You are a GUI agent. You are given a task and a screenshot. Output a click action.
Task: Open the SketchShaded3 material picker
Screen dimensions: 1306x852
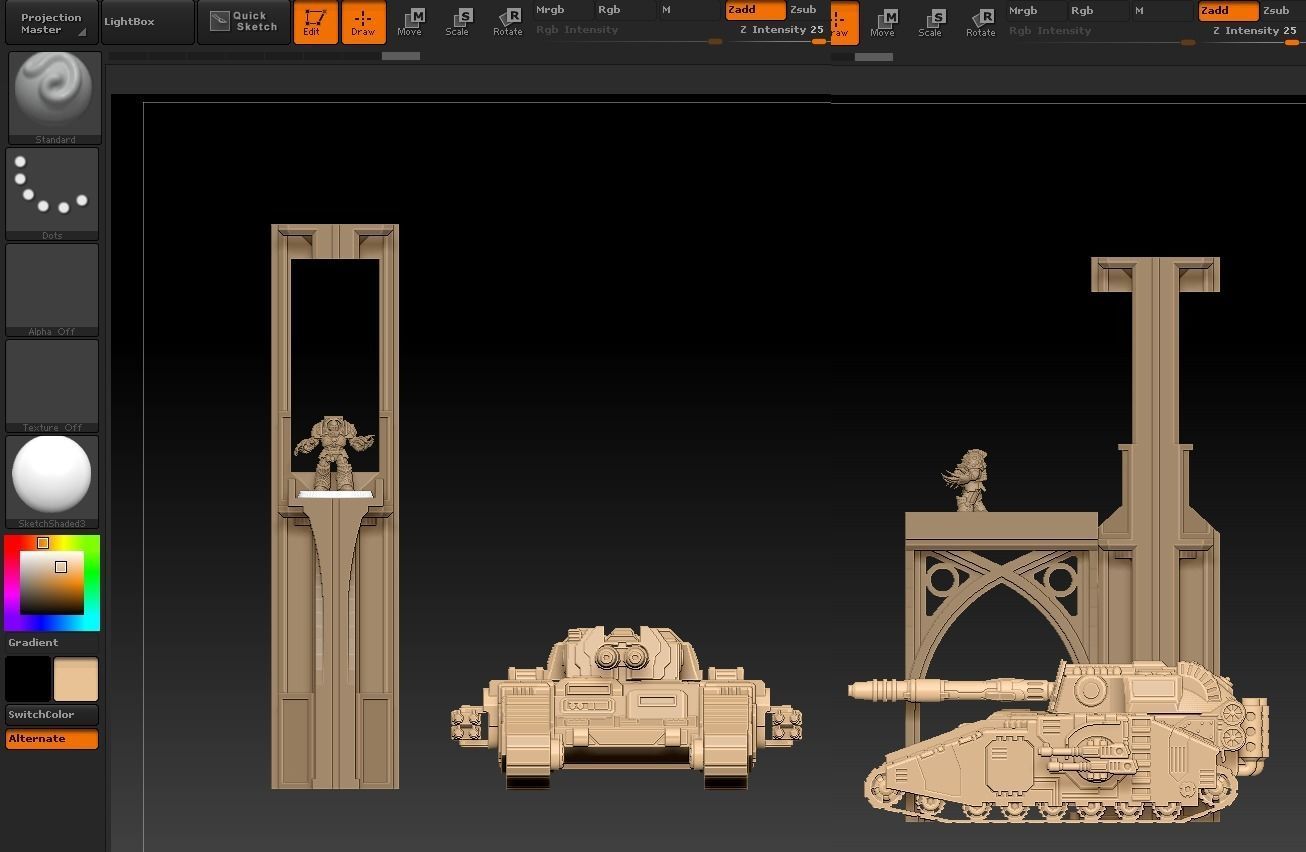pos(52,482)
